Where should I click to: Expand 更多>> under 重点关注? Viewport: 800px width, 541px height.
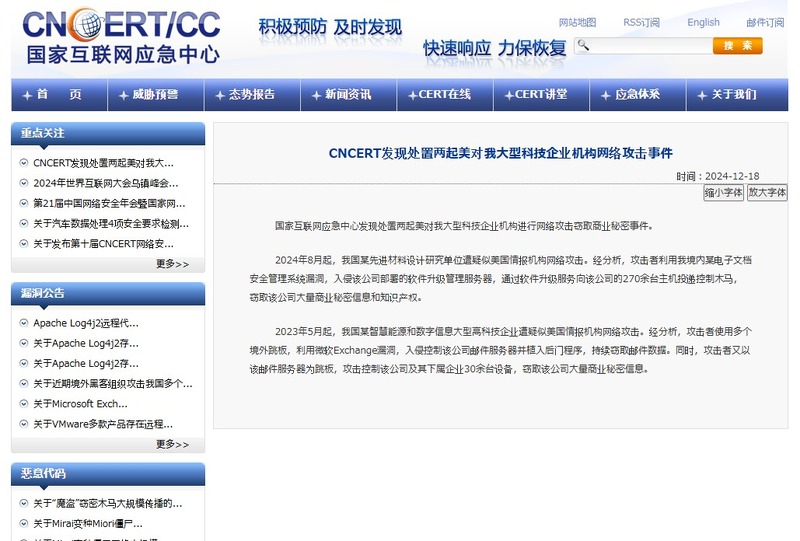[172, 264]
